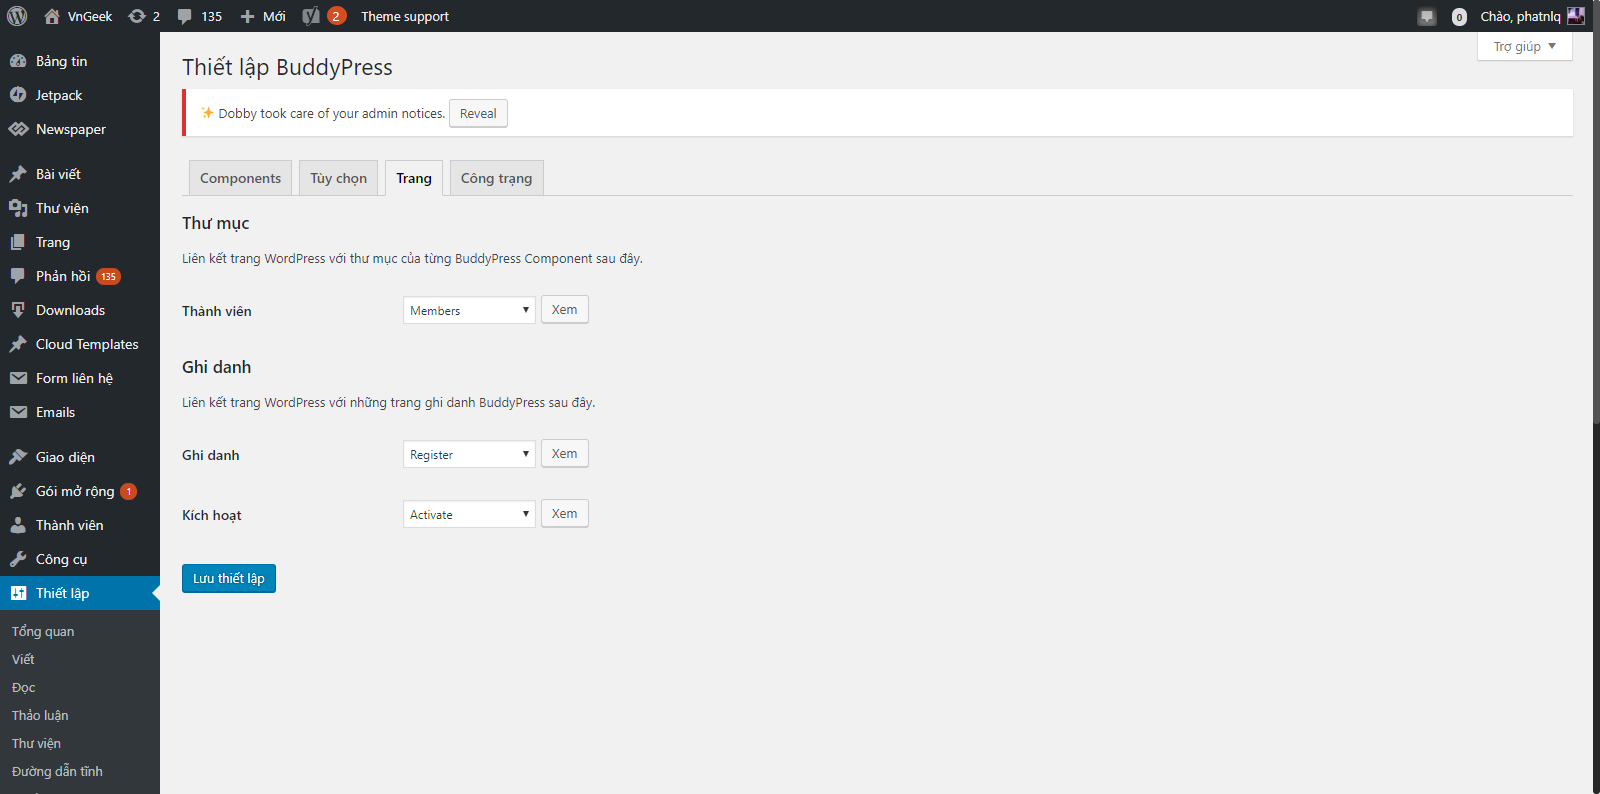Open the Thiết lập settings icon
Image resolution: width=1600 pixels, height=794 pixels.
pyautogui.click(x=18, y=593)
